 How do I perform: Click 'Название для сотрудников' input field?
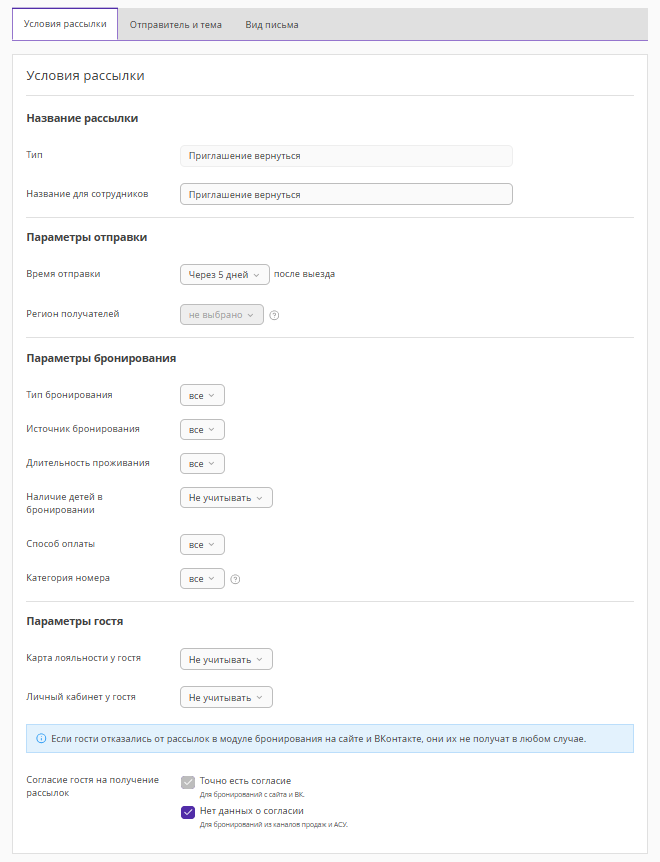345,194
